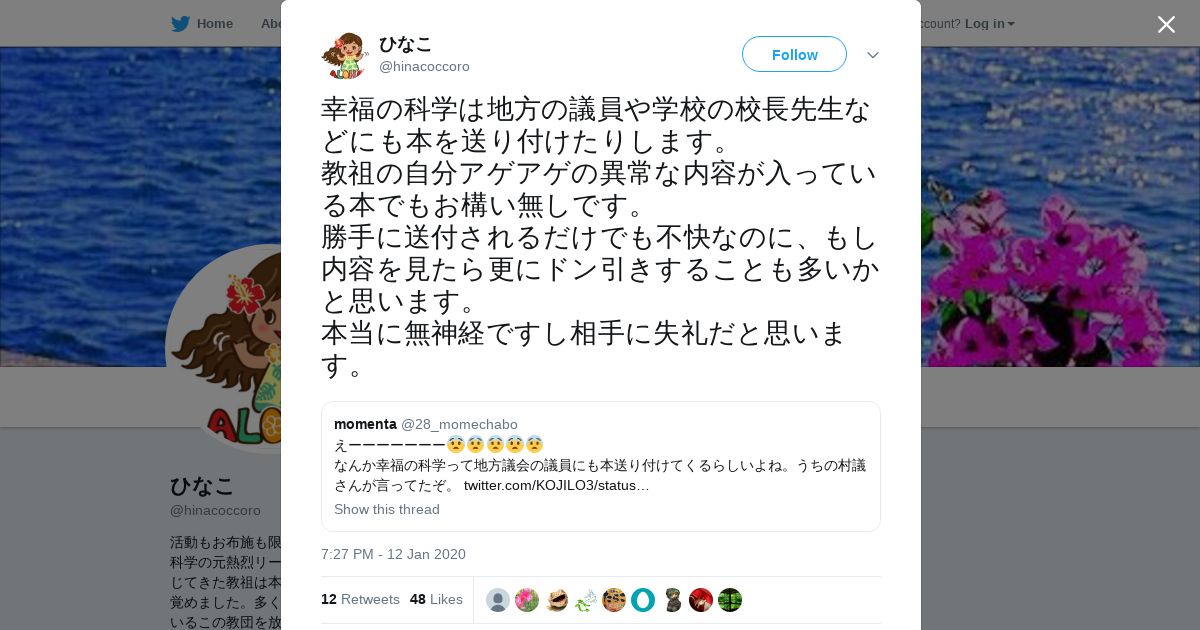
Task: Click the @hinacoccoro handle in tweet header
Action: click(424, 66)
